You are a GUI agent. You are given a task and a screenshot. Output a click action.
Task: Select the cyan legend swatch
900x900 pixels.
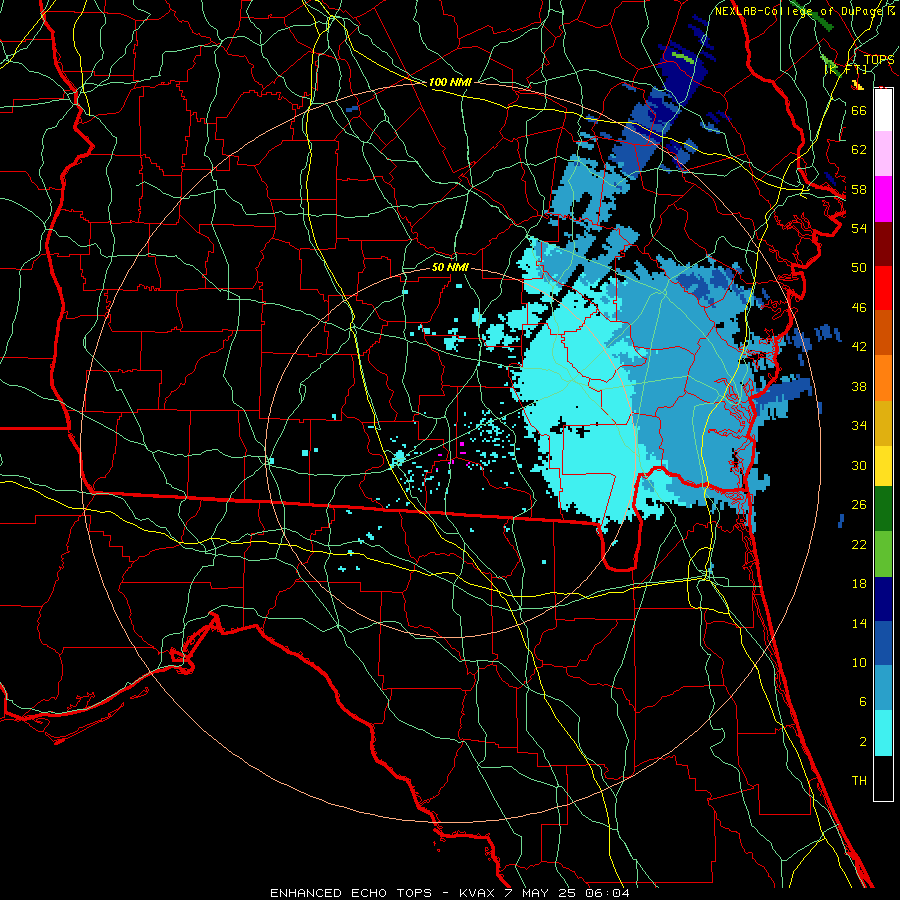coord(883,733)
